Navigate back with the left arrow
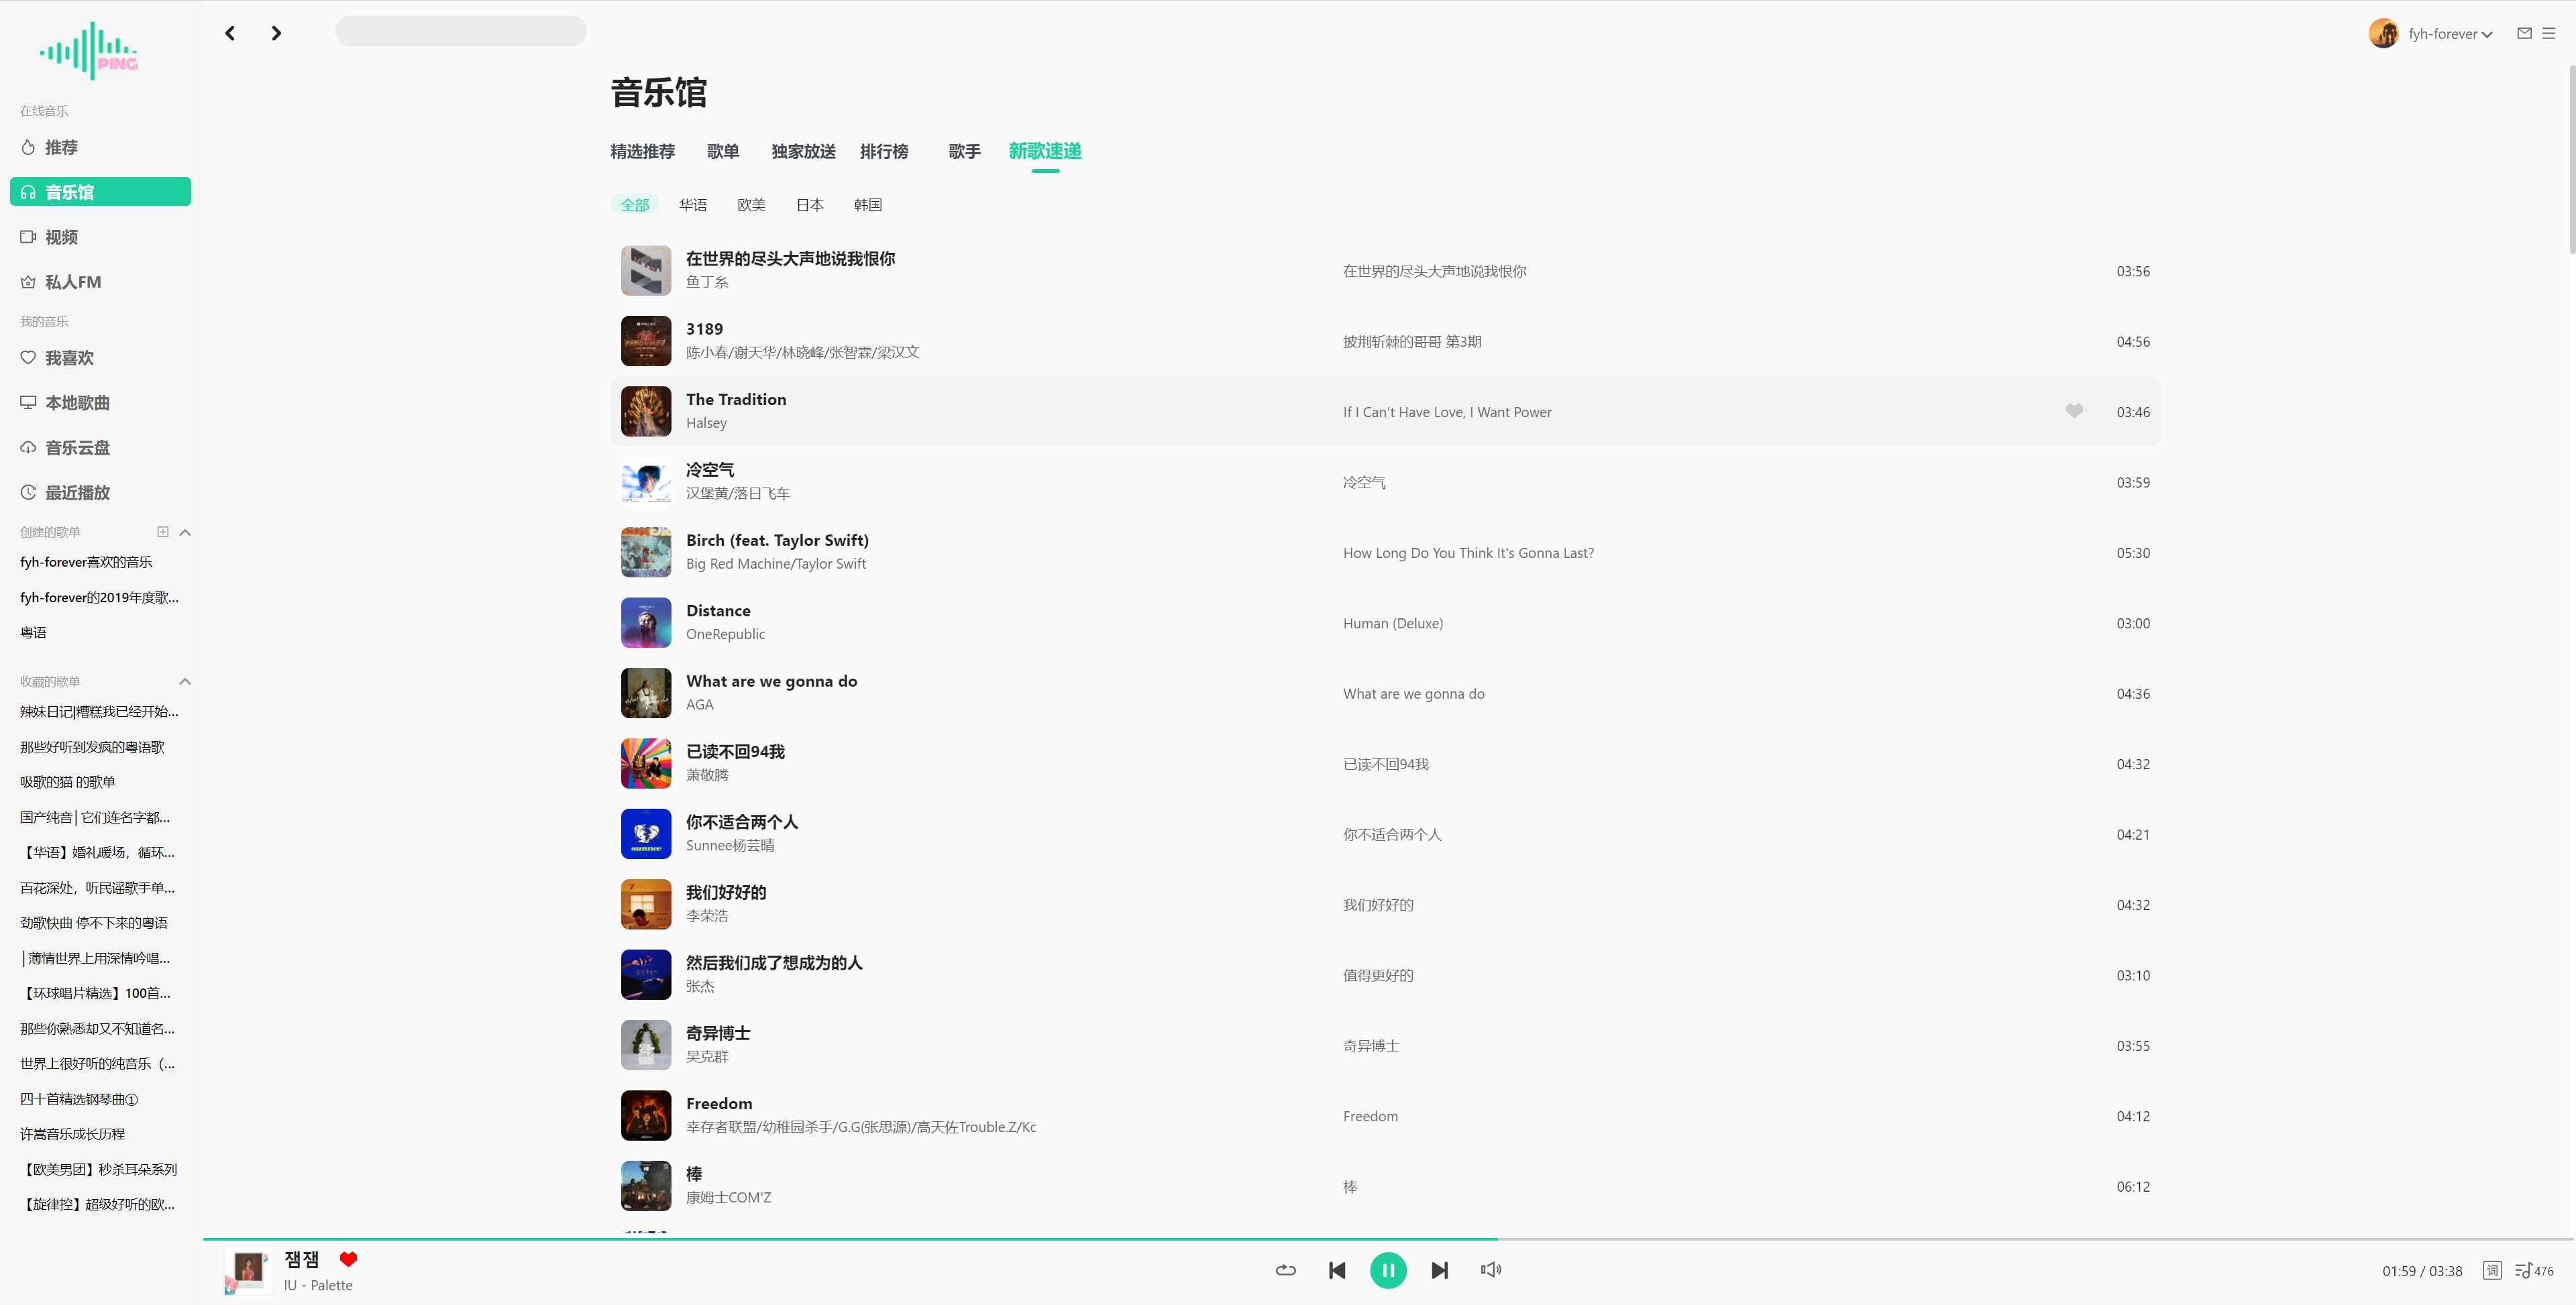The height and width of the screenshot is (1305, 2576). (230, 33)
